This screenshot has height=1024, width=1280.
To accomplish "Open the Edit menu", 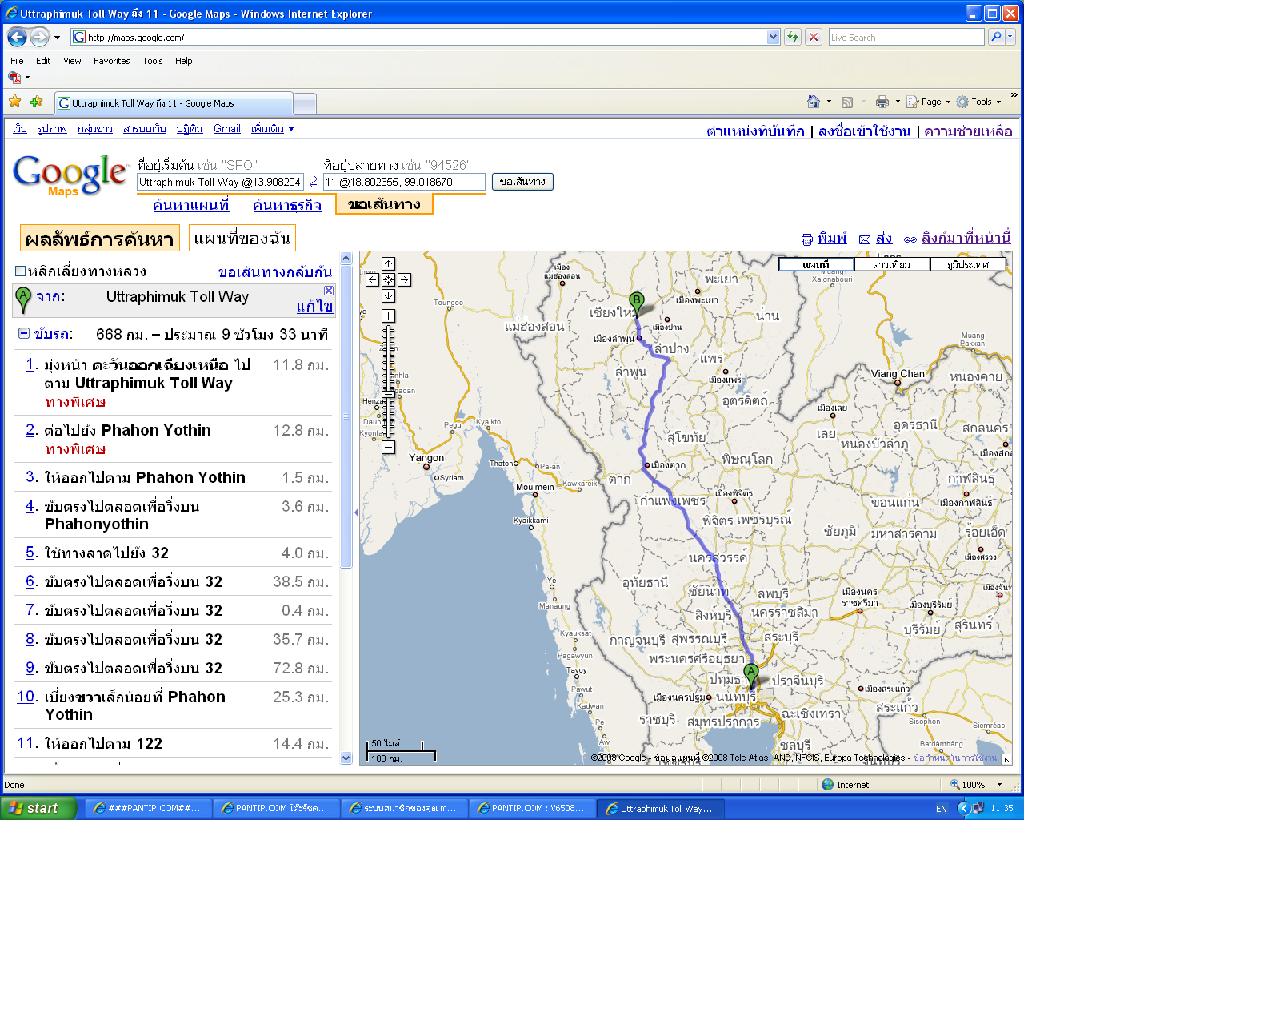I will click(x=43, y=61).
